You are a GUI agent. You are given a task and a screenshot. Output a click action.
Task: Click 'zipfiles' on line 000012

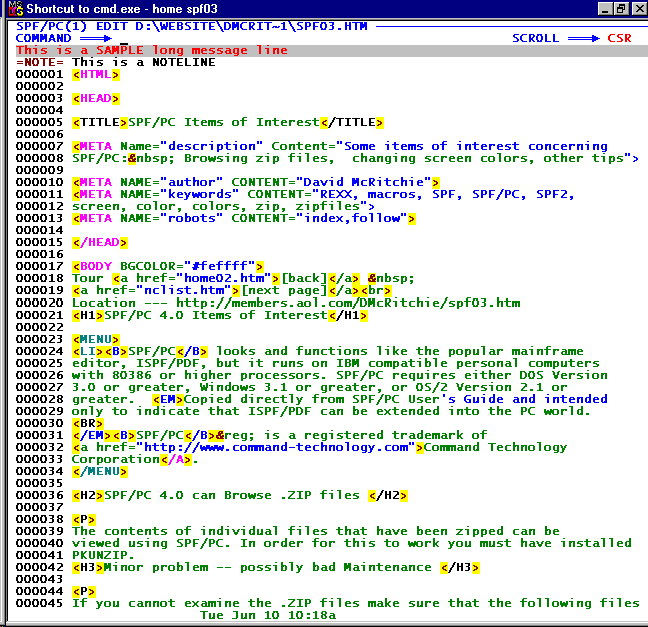[x=327, y=206]
